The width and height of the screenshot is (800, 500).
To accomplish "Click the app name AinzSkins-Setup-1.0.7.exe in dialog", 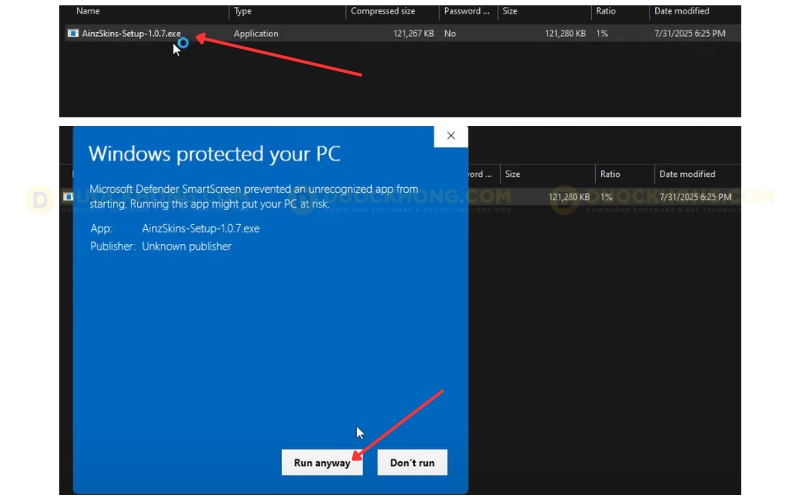I will (x=201, y=229).
